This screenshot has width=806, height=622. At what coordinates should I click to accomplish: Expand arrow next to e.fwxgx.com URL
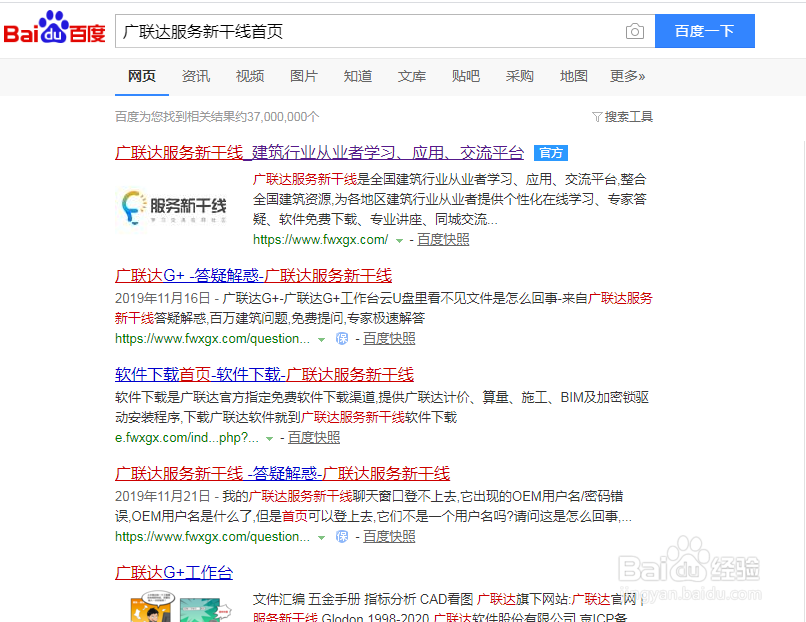(x=269, y=438)
